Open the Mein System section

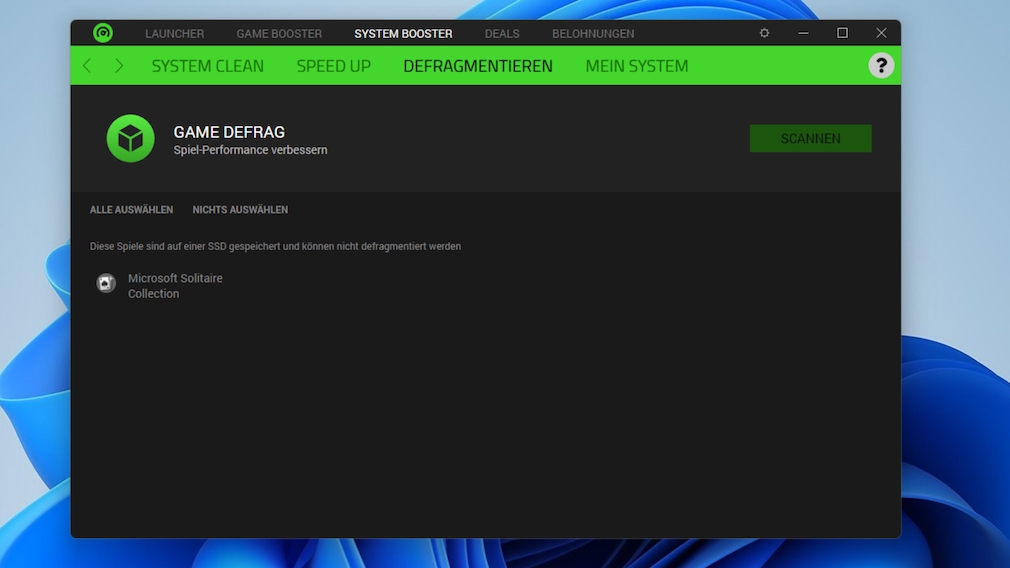pyautogui.click(x=636, y=66)
